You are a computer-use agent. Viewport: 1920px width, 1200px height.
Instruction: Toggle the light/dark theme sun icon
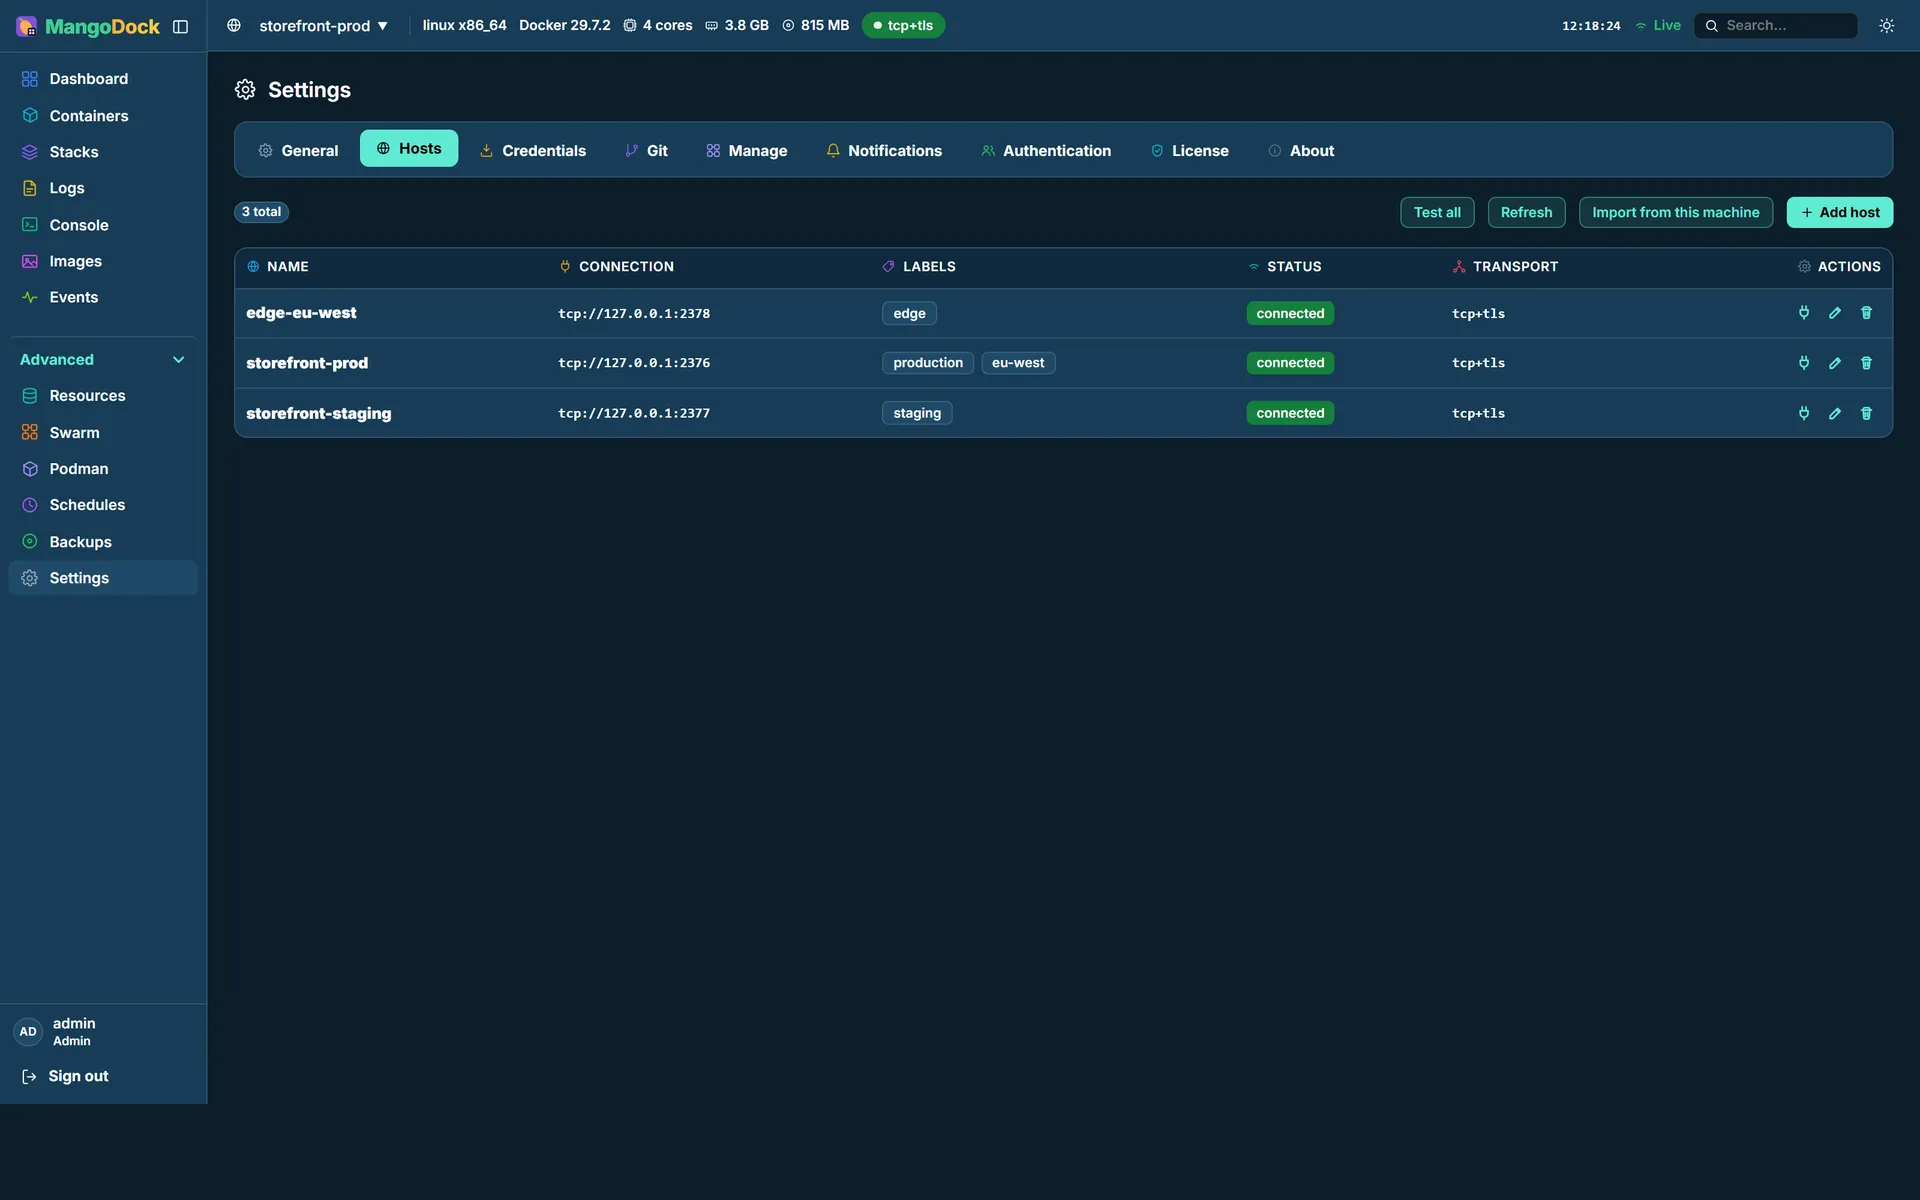pyautogui.click(x=1886, y=26)
